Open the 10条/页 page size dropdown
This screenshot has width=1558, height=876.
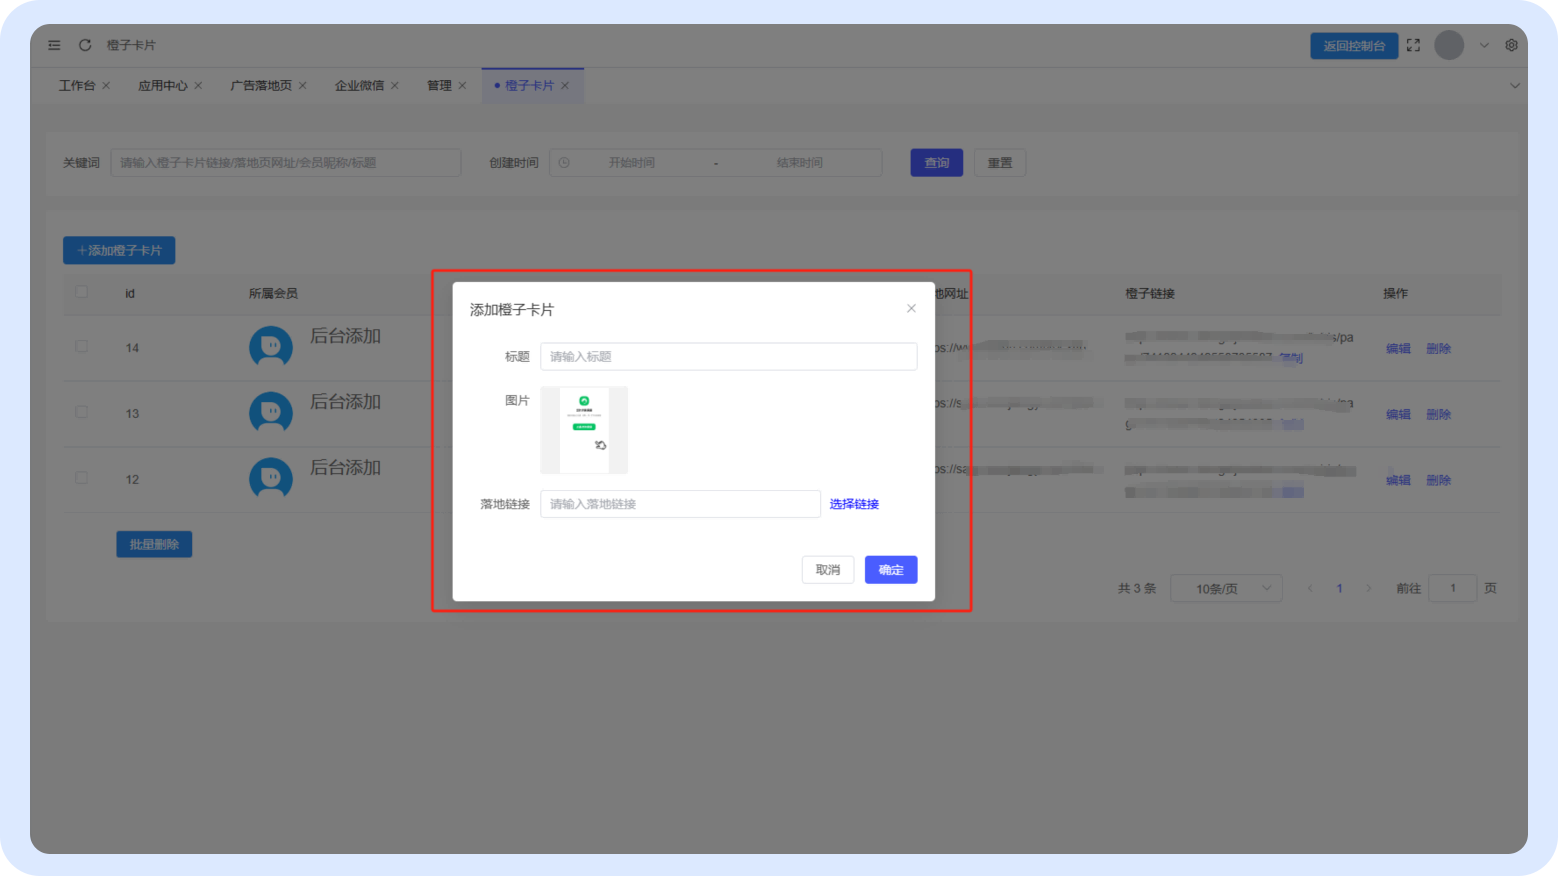pyautogui.click(x=1226, y=588)
